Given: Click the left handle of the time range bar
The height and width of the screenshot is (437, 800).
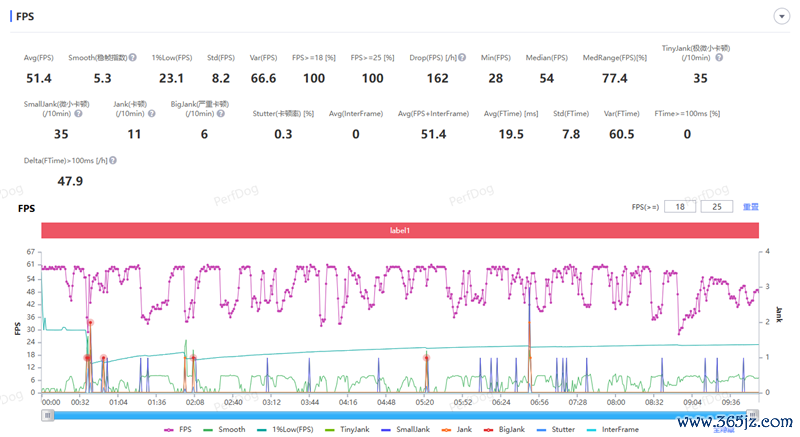Looking at the screenshot, I should point(47,416).
